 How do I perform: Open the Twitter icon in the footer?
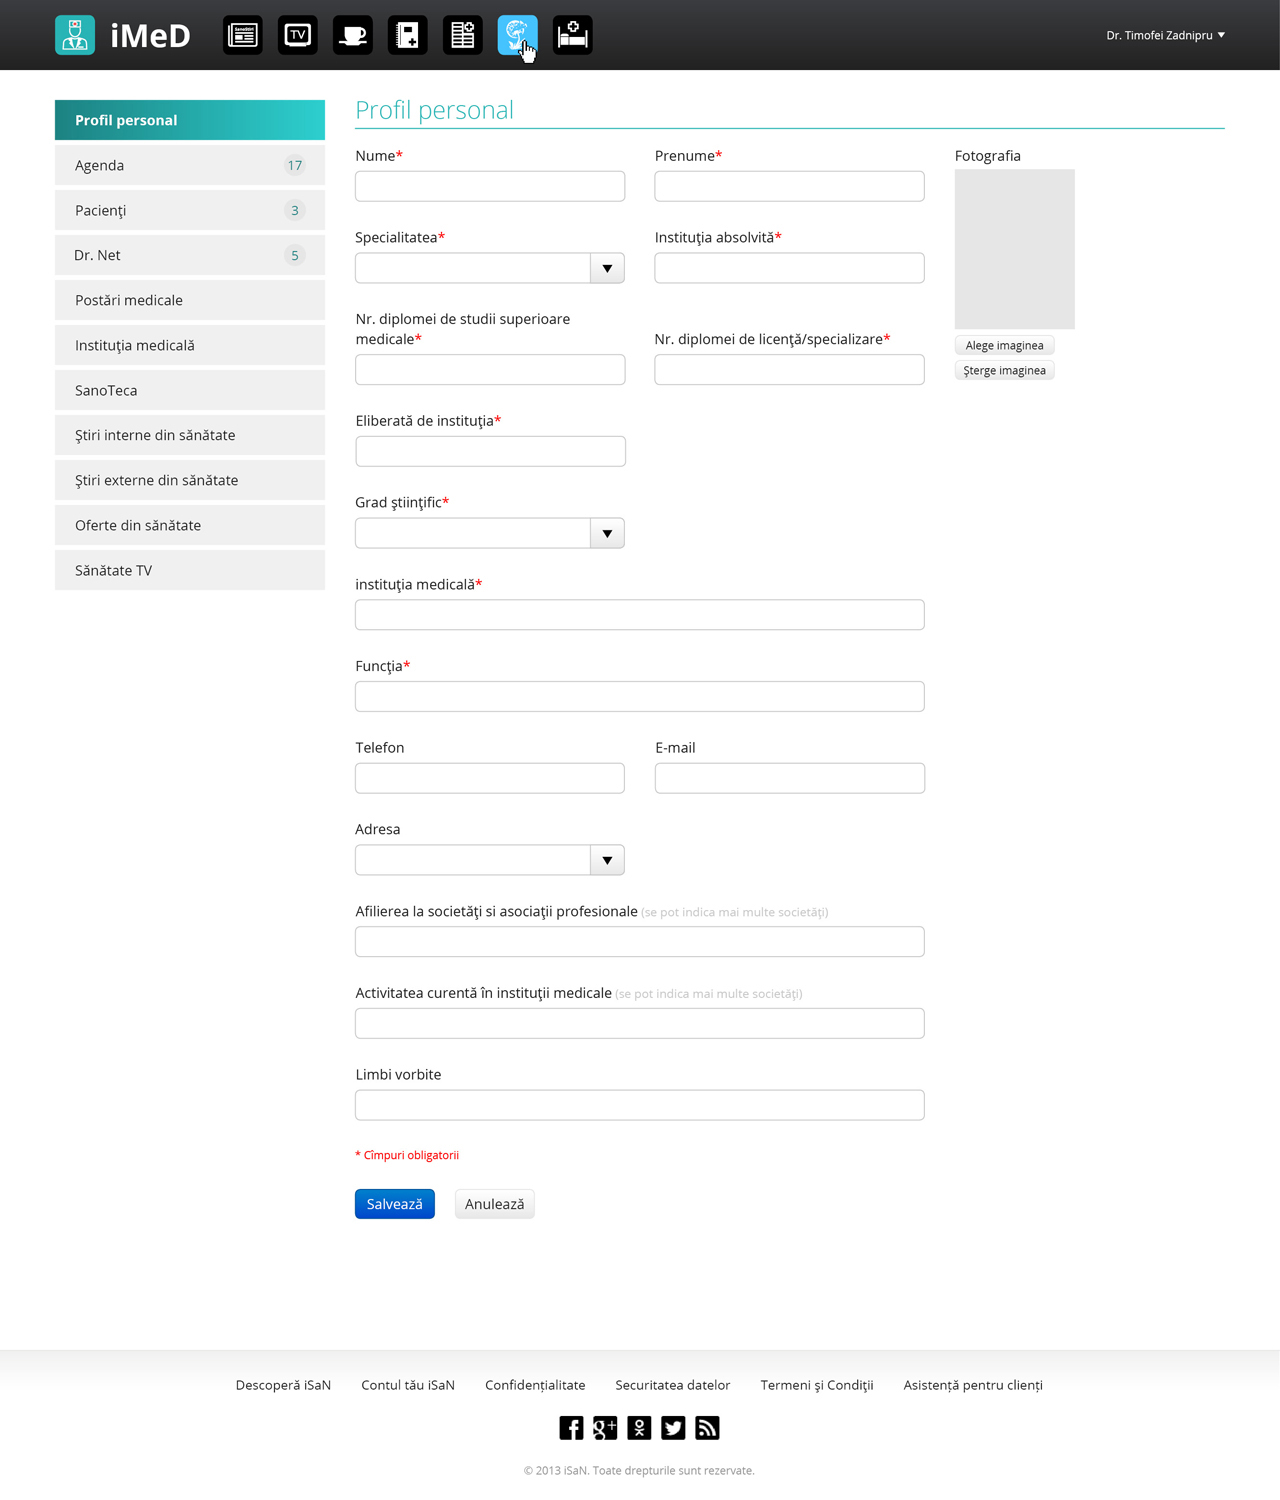[673, 1428]
